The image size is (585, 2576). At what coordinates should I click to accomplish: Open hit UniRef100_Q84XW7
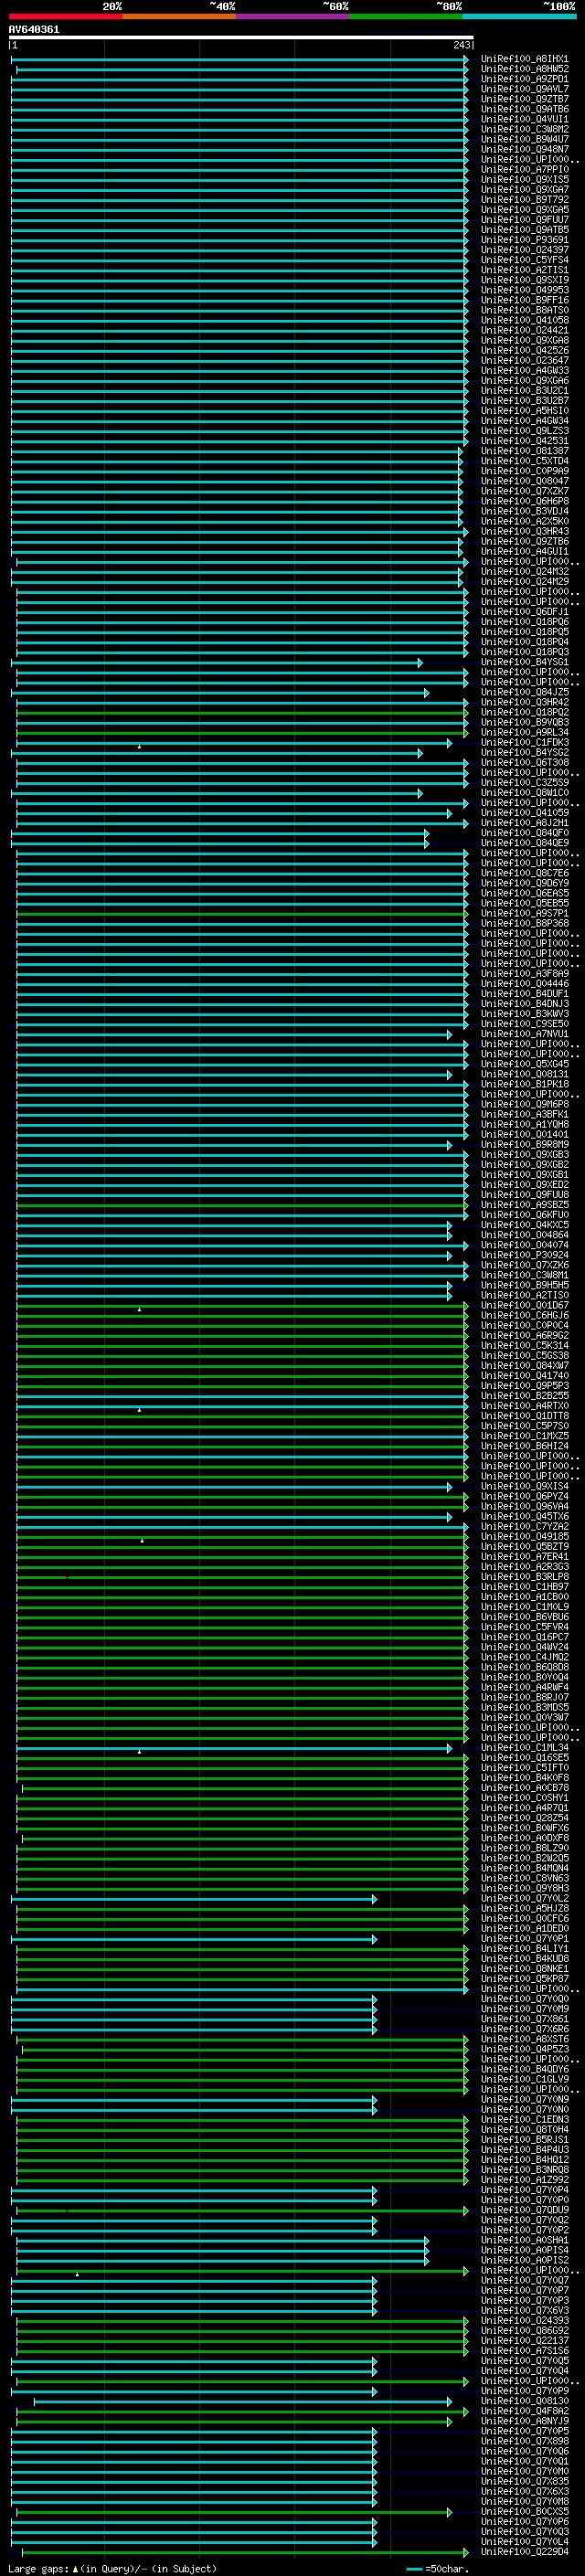coord(524,1366)
